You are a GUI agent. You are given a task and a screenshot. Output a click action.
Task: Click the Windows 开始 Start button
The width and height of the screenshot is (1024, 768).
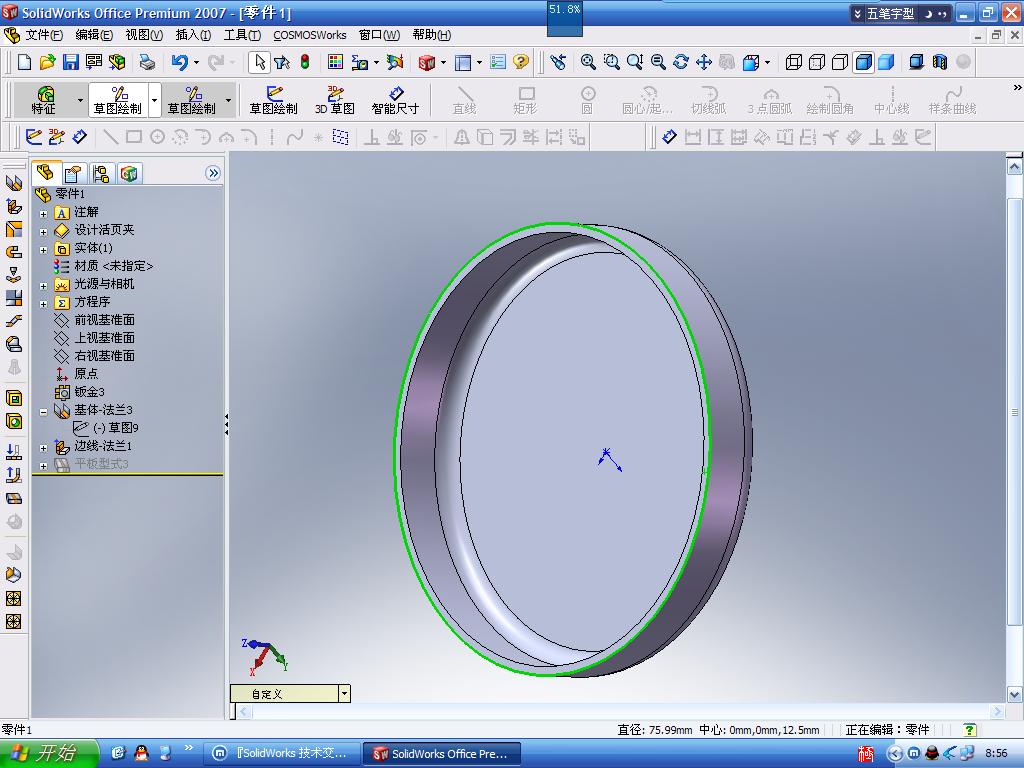pos(48,754)
